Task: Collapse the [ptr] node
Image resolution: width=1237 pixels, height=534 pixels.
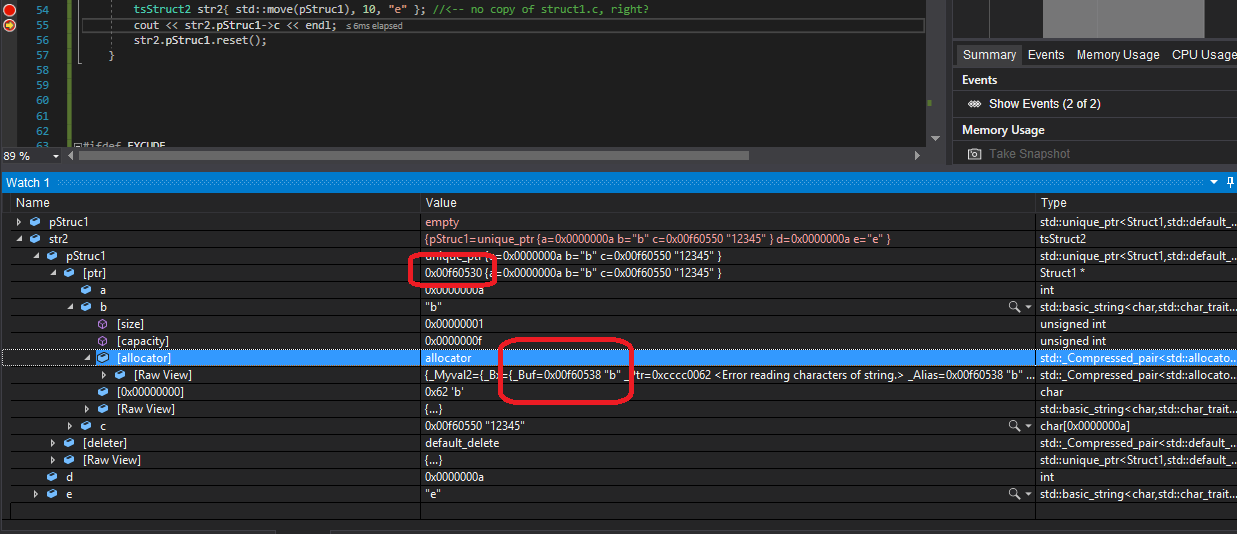Action: click(x=55, y=273)
